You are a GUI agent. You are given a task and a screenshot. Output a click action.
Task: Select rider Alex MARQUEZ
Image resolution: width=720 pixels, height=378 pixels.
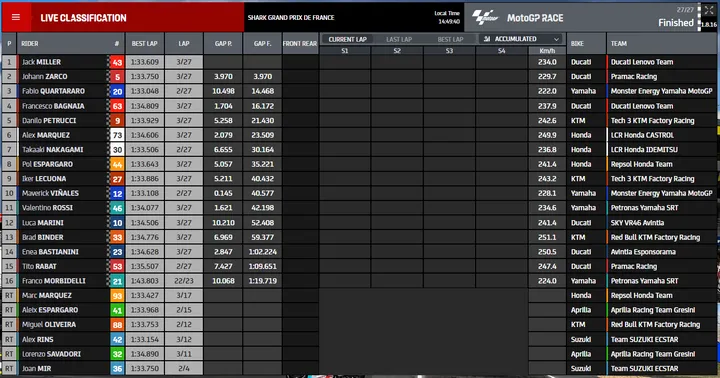[46, 135]
